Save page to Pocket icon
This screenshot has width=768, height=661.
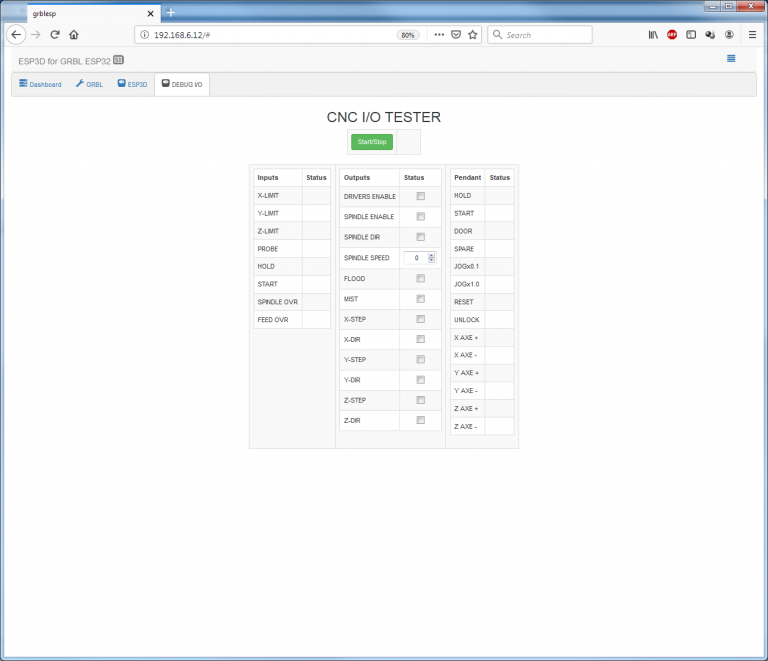[x=456, y=35]
